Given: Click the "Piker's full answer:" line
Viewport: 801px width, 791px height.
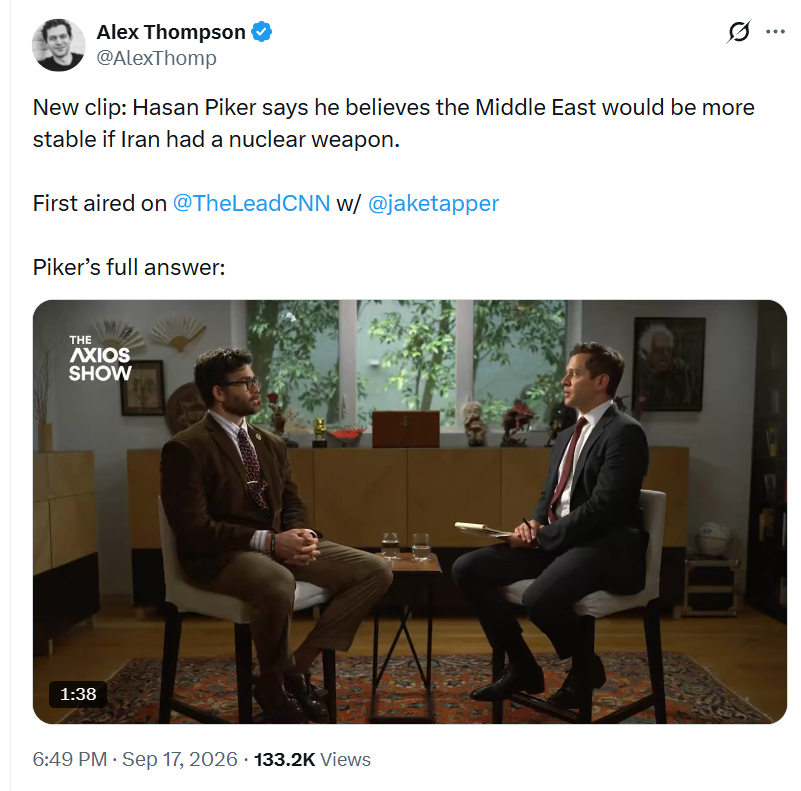Looking at the screenshot, I should coord(129,267).
